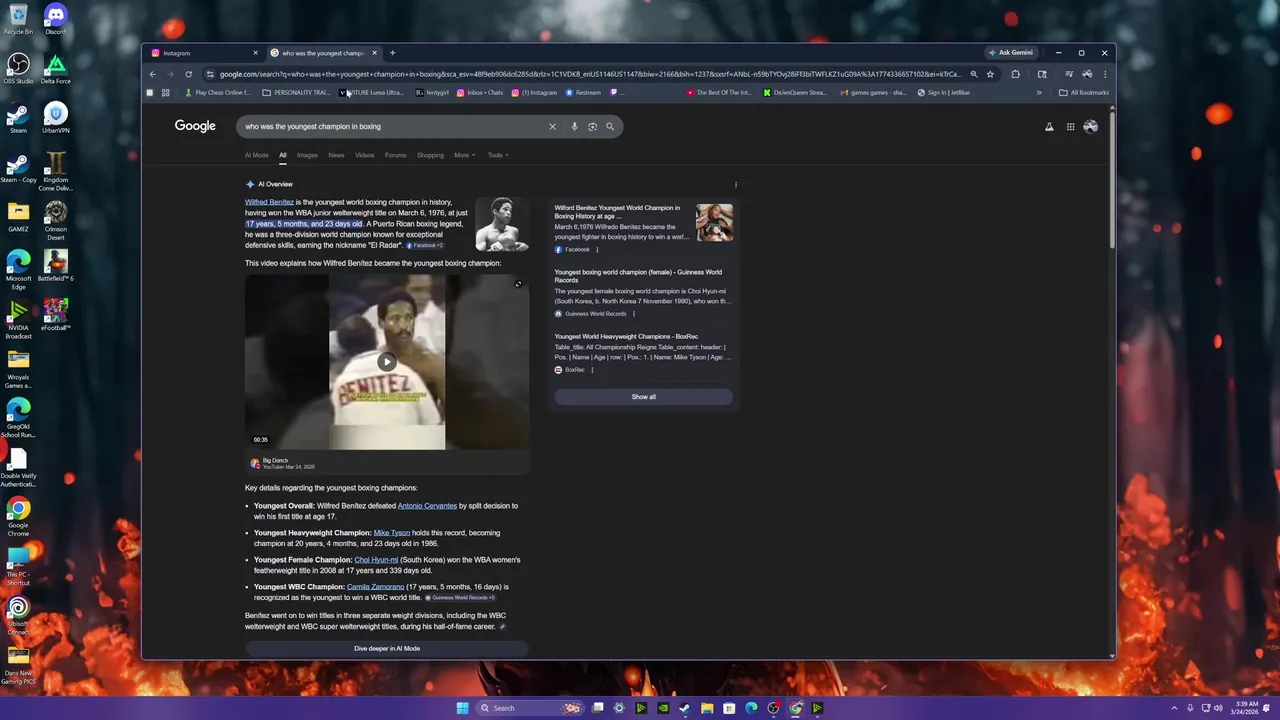This screenshot has height=720, width=1280.
Task: Switch to the AI Mode tab
Action: tap(257, 155)
